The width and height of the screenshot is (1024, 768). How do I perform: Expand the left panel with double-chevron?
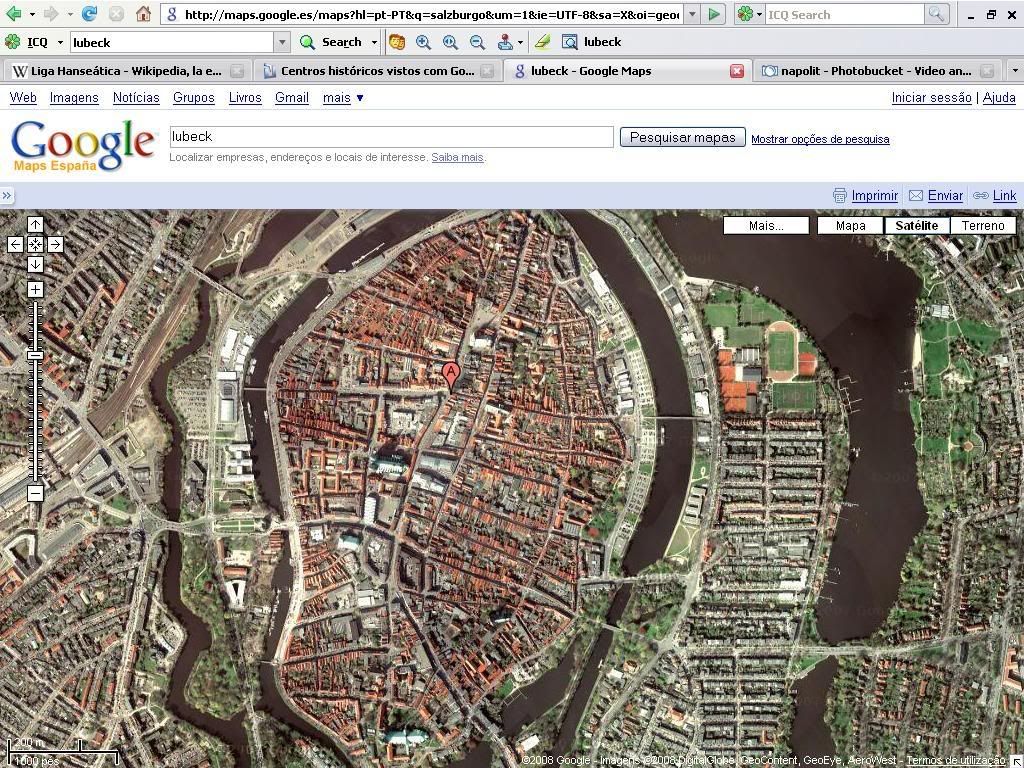(7, 196)
